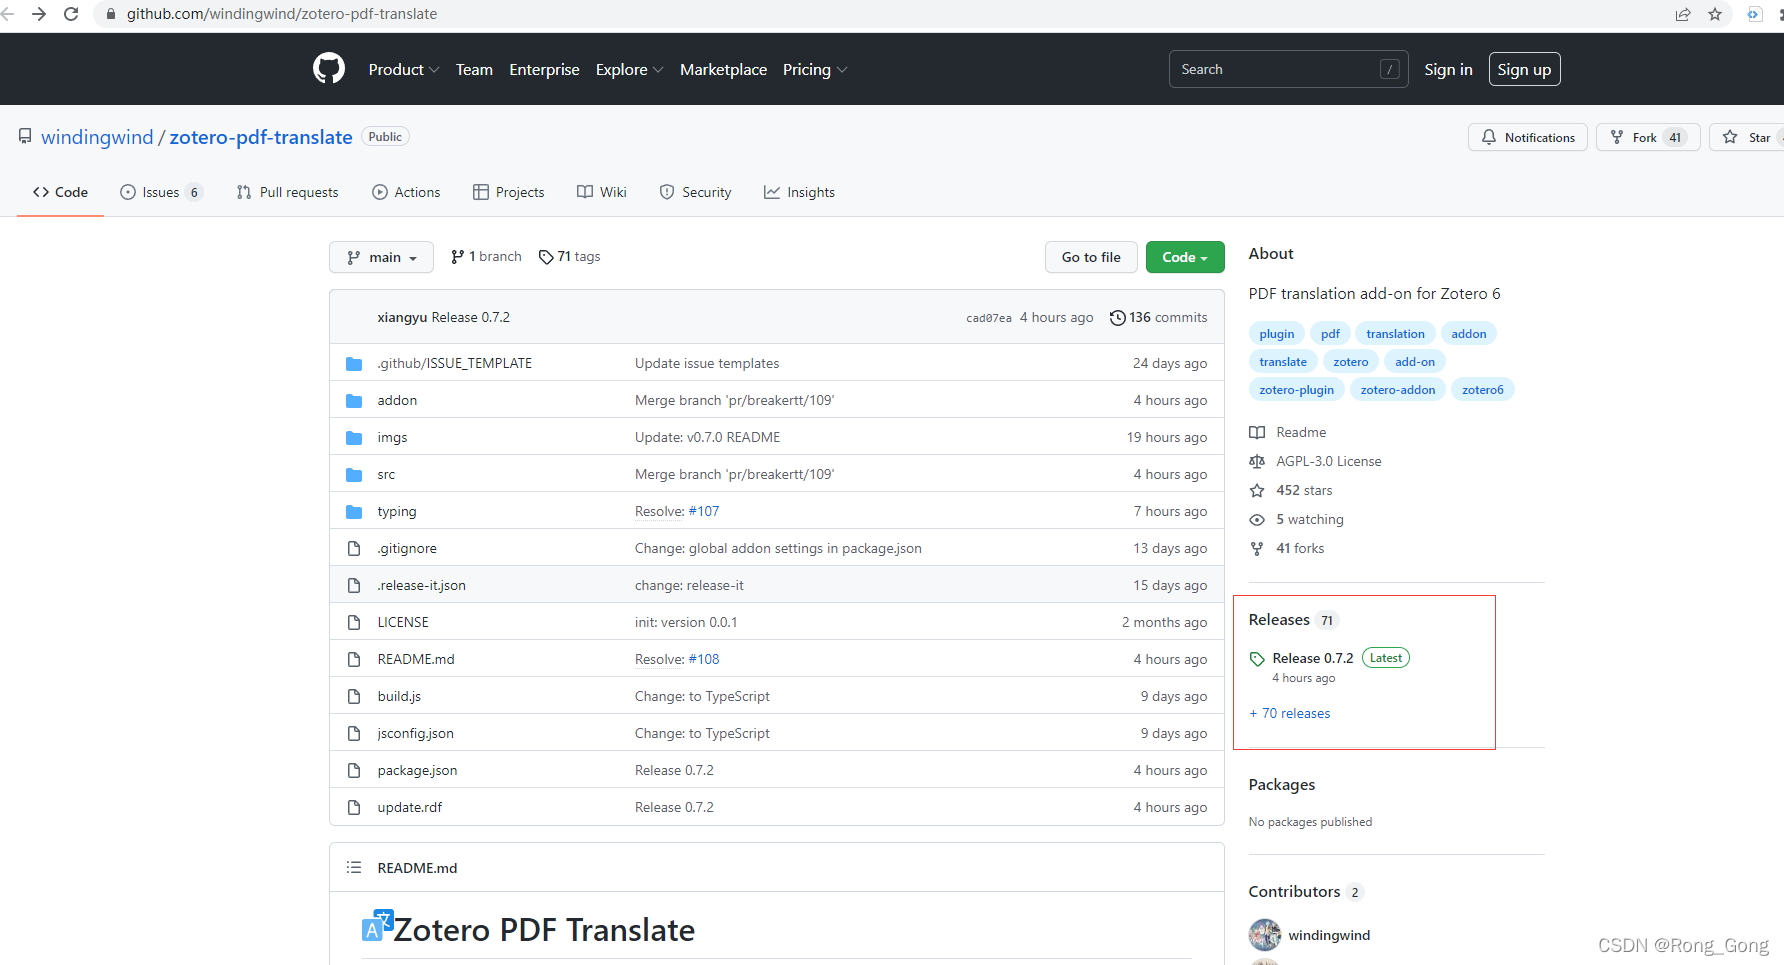1784x965 pixels.
Task: Click the Zotero PDF Translate logo icon
Action: pos(377,925)
